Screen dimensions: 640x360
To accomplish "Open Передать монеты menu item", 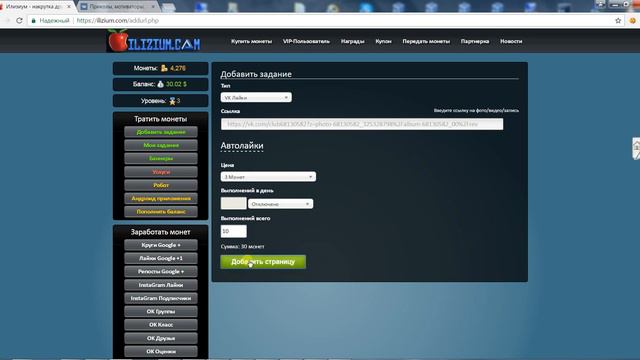I will [426, 41].
